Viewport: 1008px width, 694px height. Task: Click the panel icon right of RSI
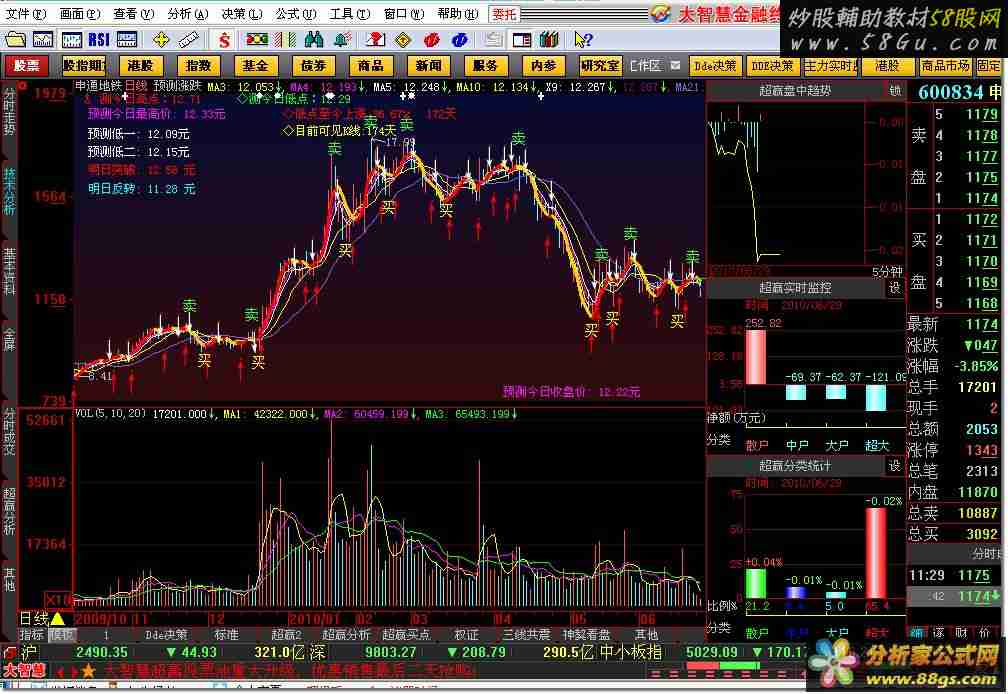[127, 40]
